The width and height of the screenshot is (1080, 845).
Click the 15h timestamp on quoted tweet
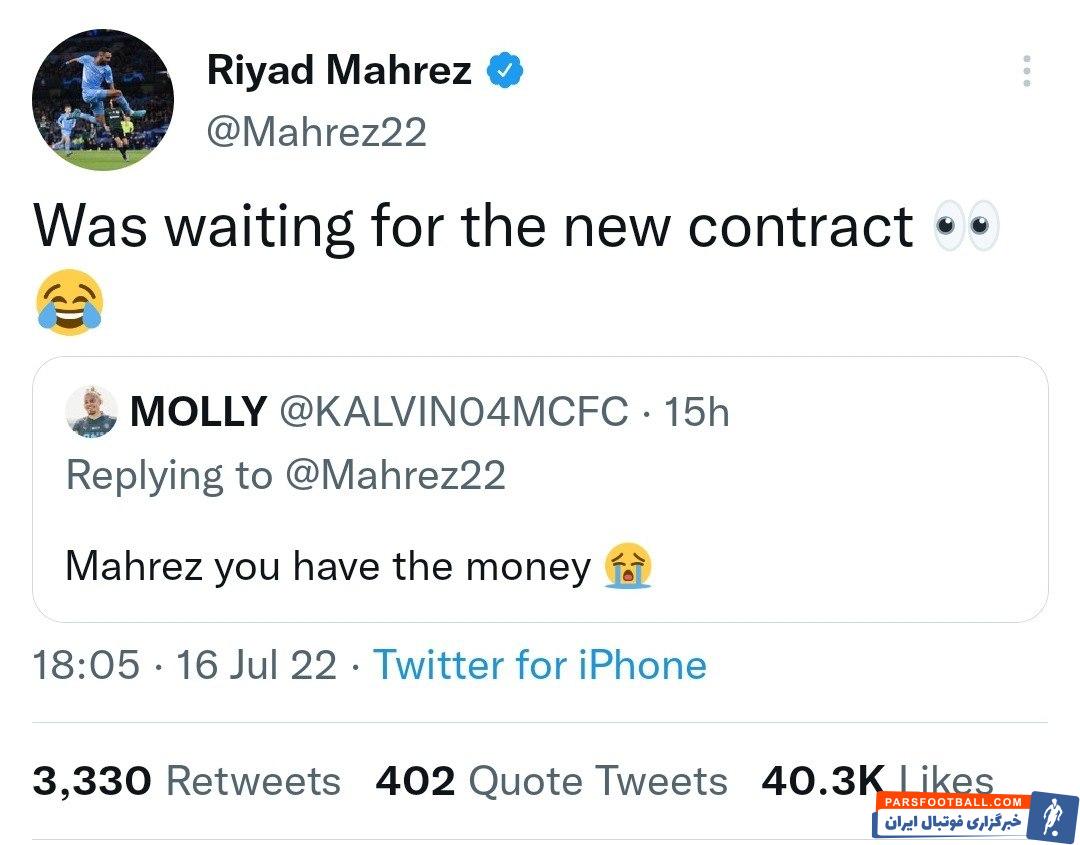click(697, 411)
